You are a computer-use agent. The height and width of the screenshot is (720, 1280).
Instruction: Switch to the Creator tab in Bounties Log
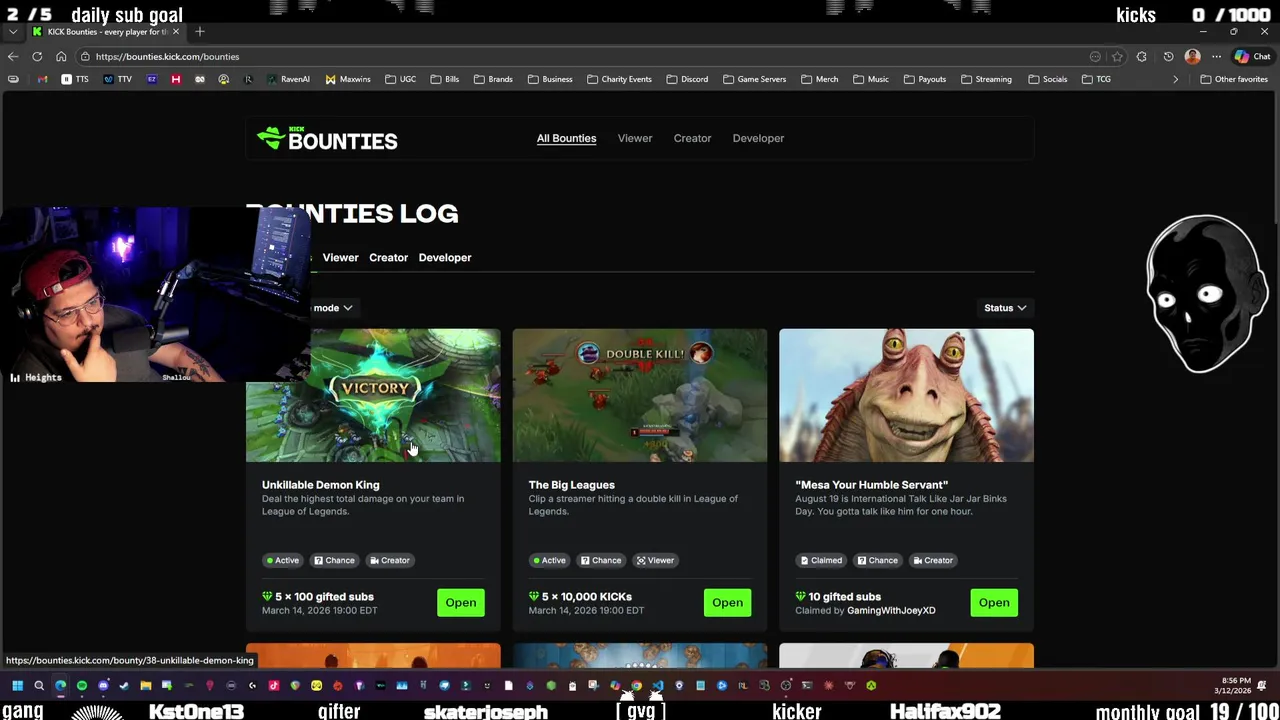pos(388,257)
